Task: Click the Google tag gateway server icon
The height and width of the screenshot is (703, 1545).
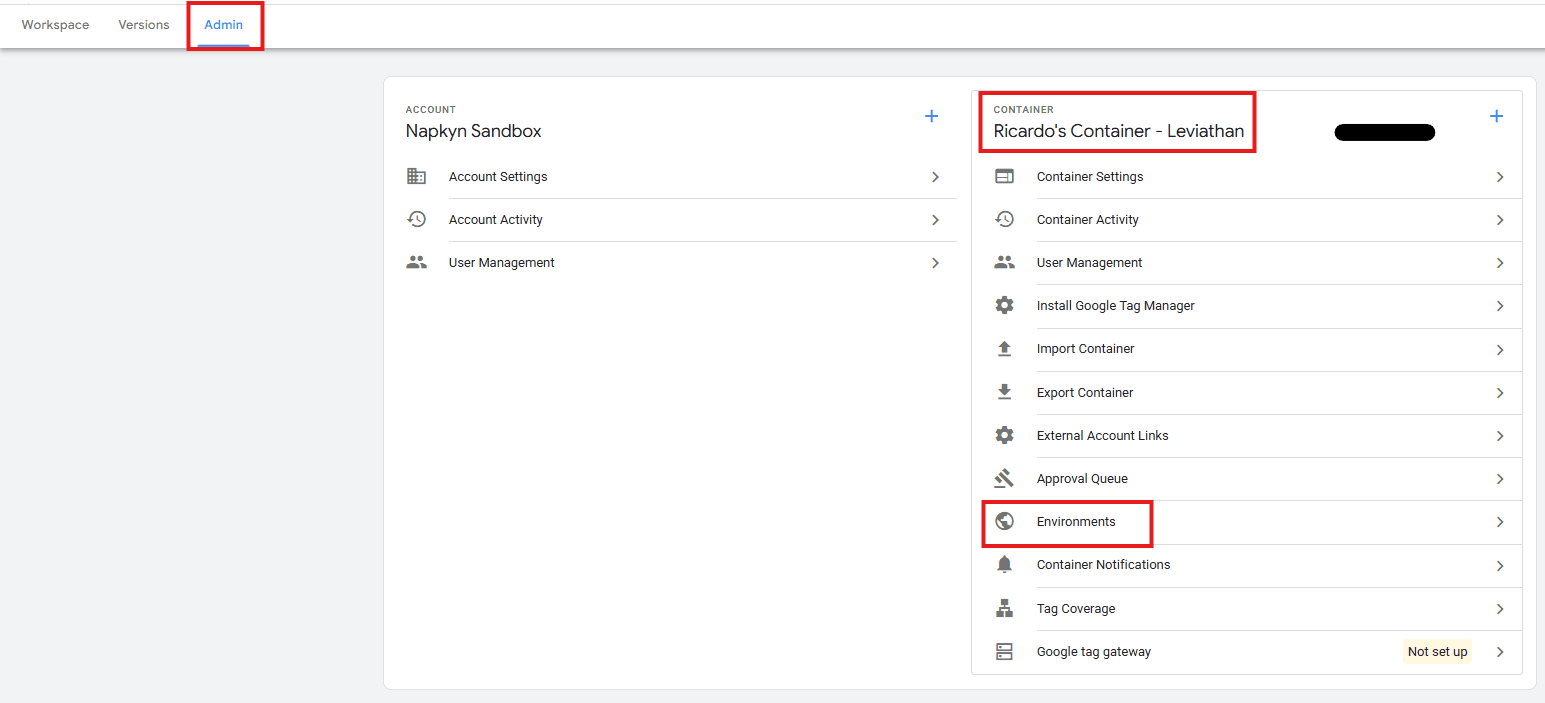Action: point(1004,651)
